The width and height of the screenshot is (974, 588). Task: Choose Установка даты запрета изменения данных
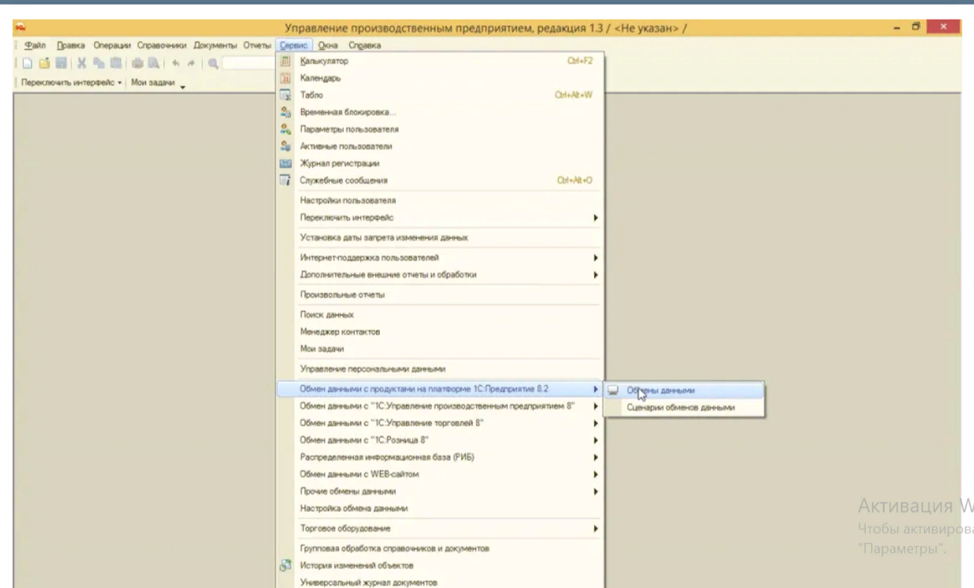point(440,238)
